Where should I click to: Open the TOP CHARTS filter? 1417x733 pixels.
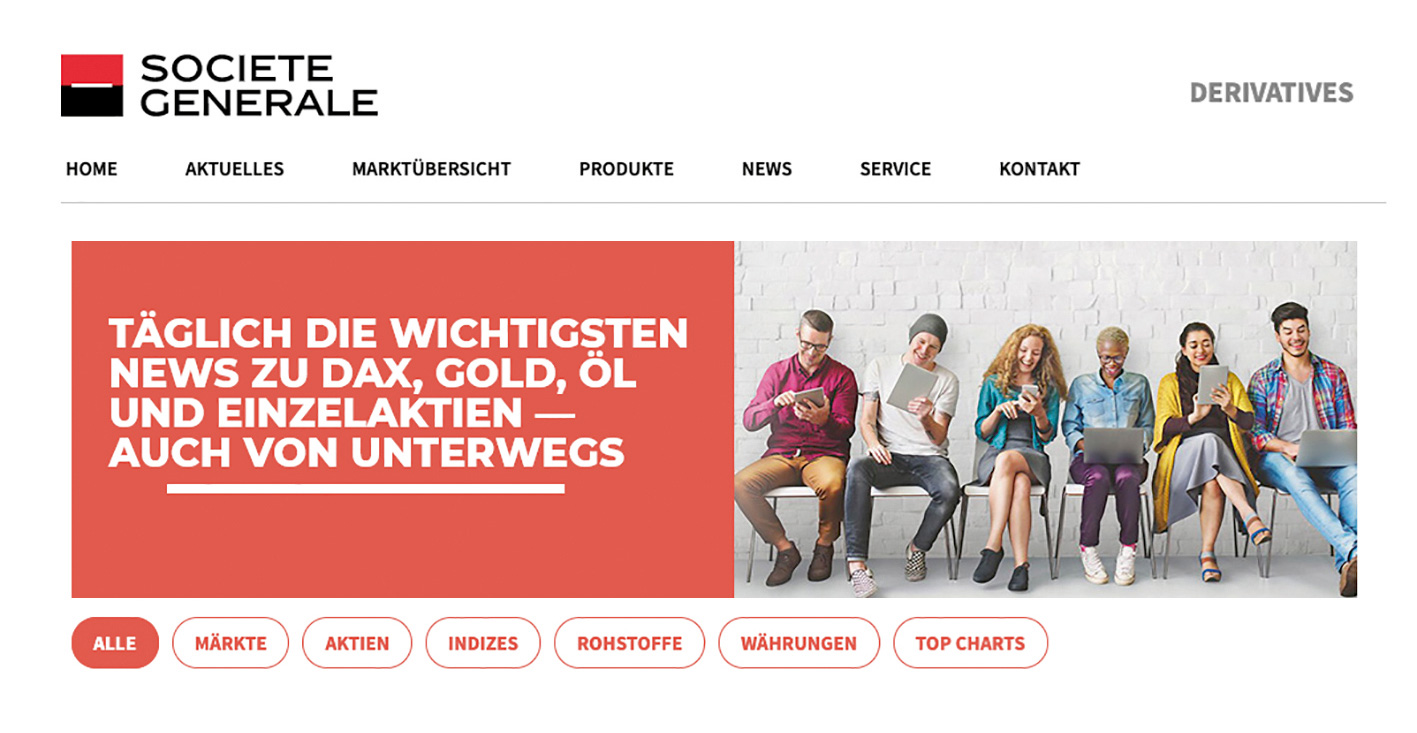click(x=970, y=643)
